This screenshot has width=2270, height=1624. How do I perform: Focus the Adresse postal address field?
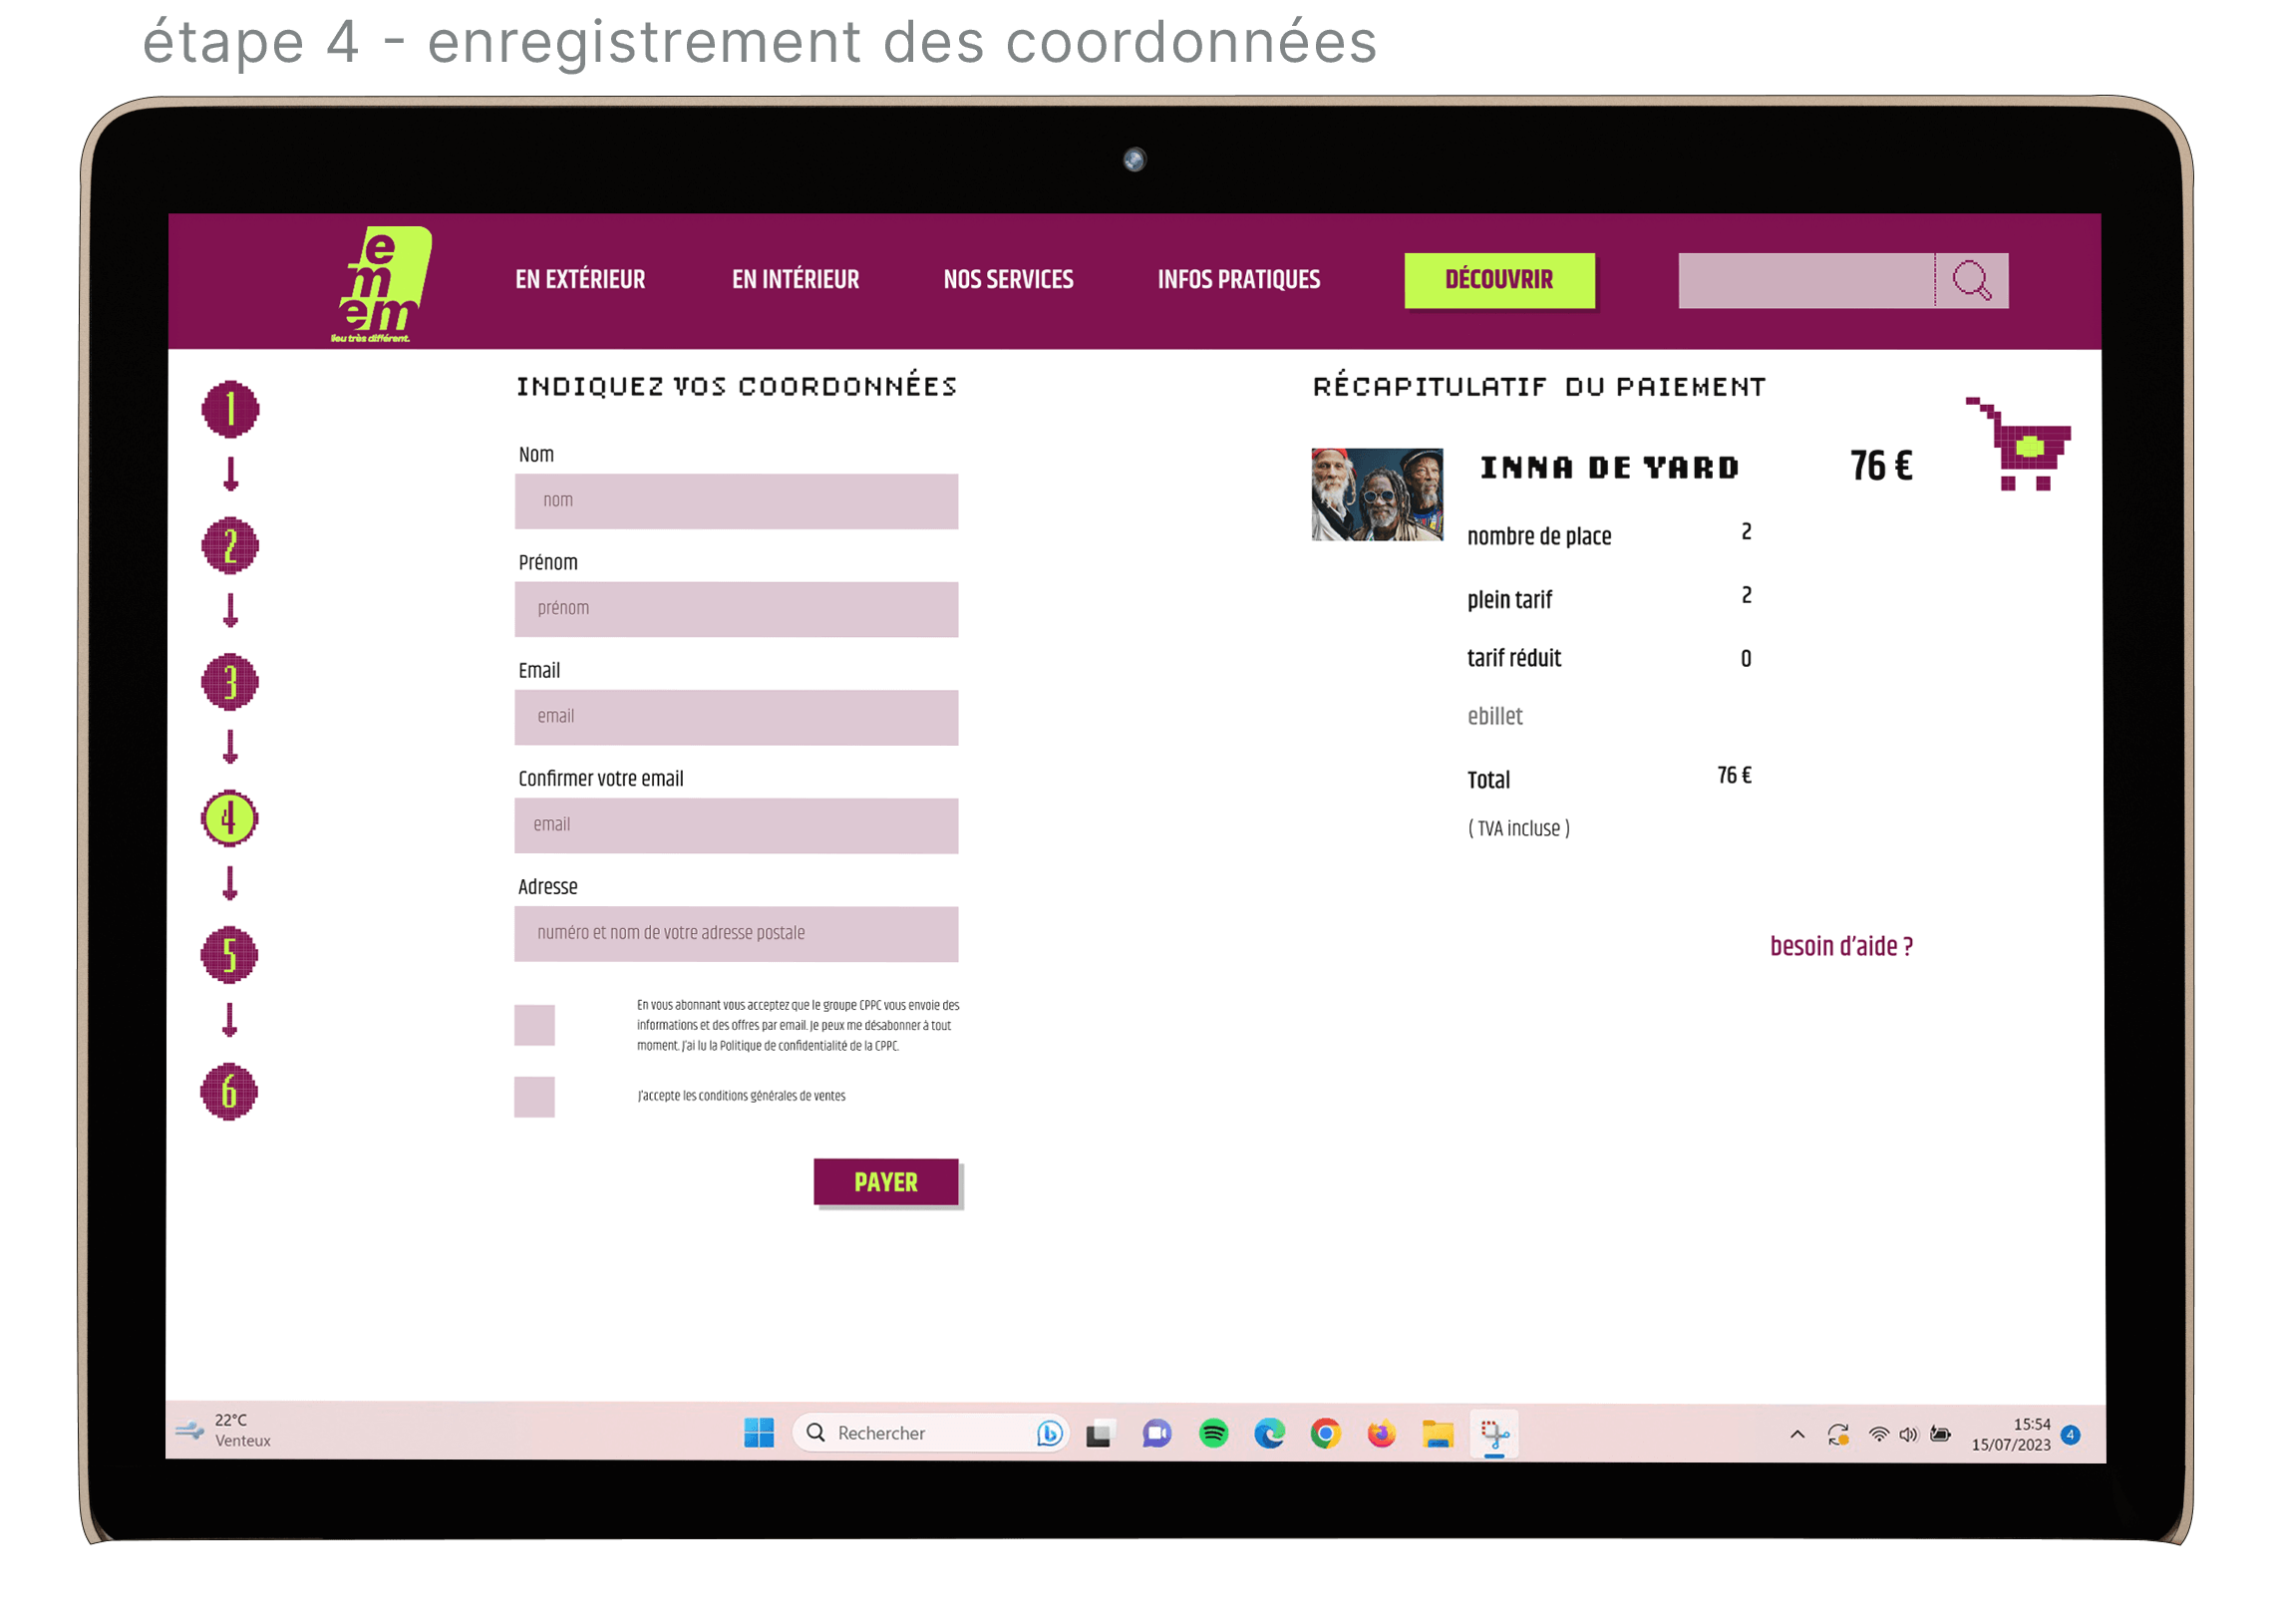pos(736,933)
